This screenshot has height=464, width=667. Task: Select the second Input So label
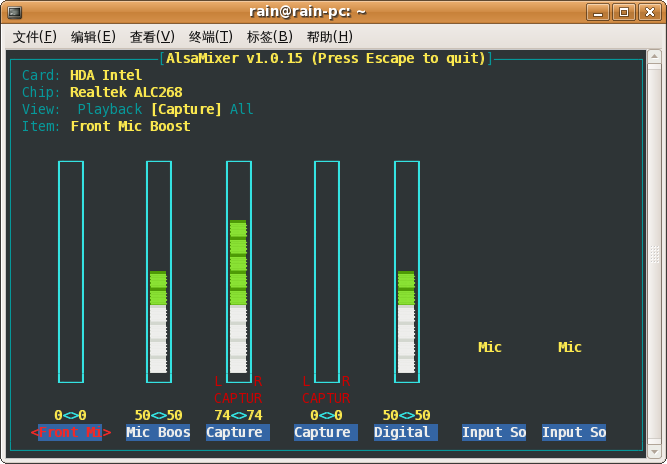[574, 432]
